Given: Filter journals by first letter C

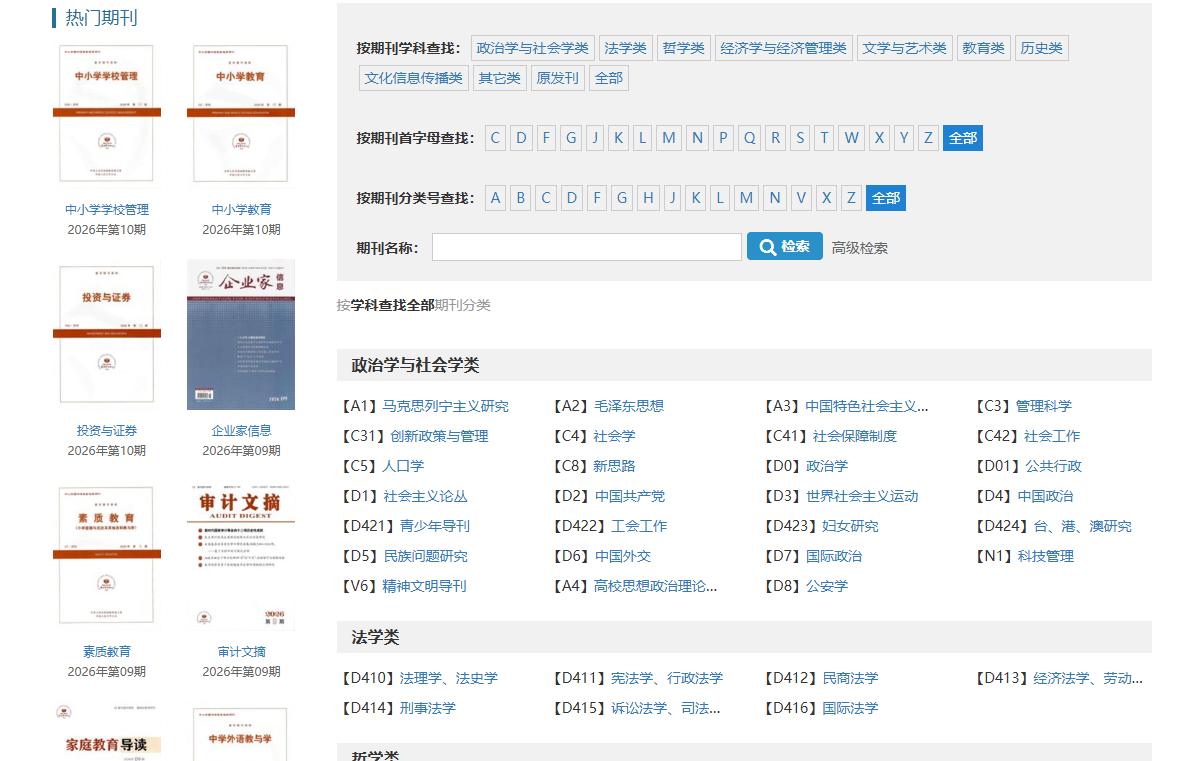Looking at the screenshot, I should (495, 138).
